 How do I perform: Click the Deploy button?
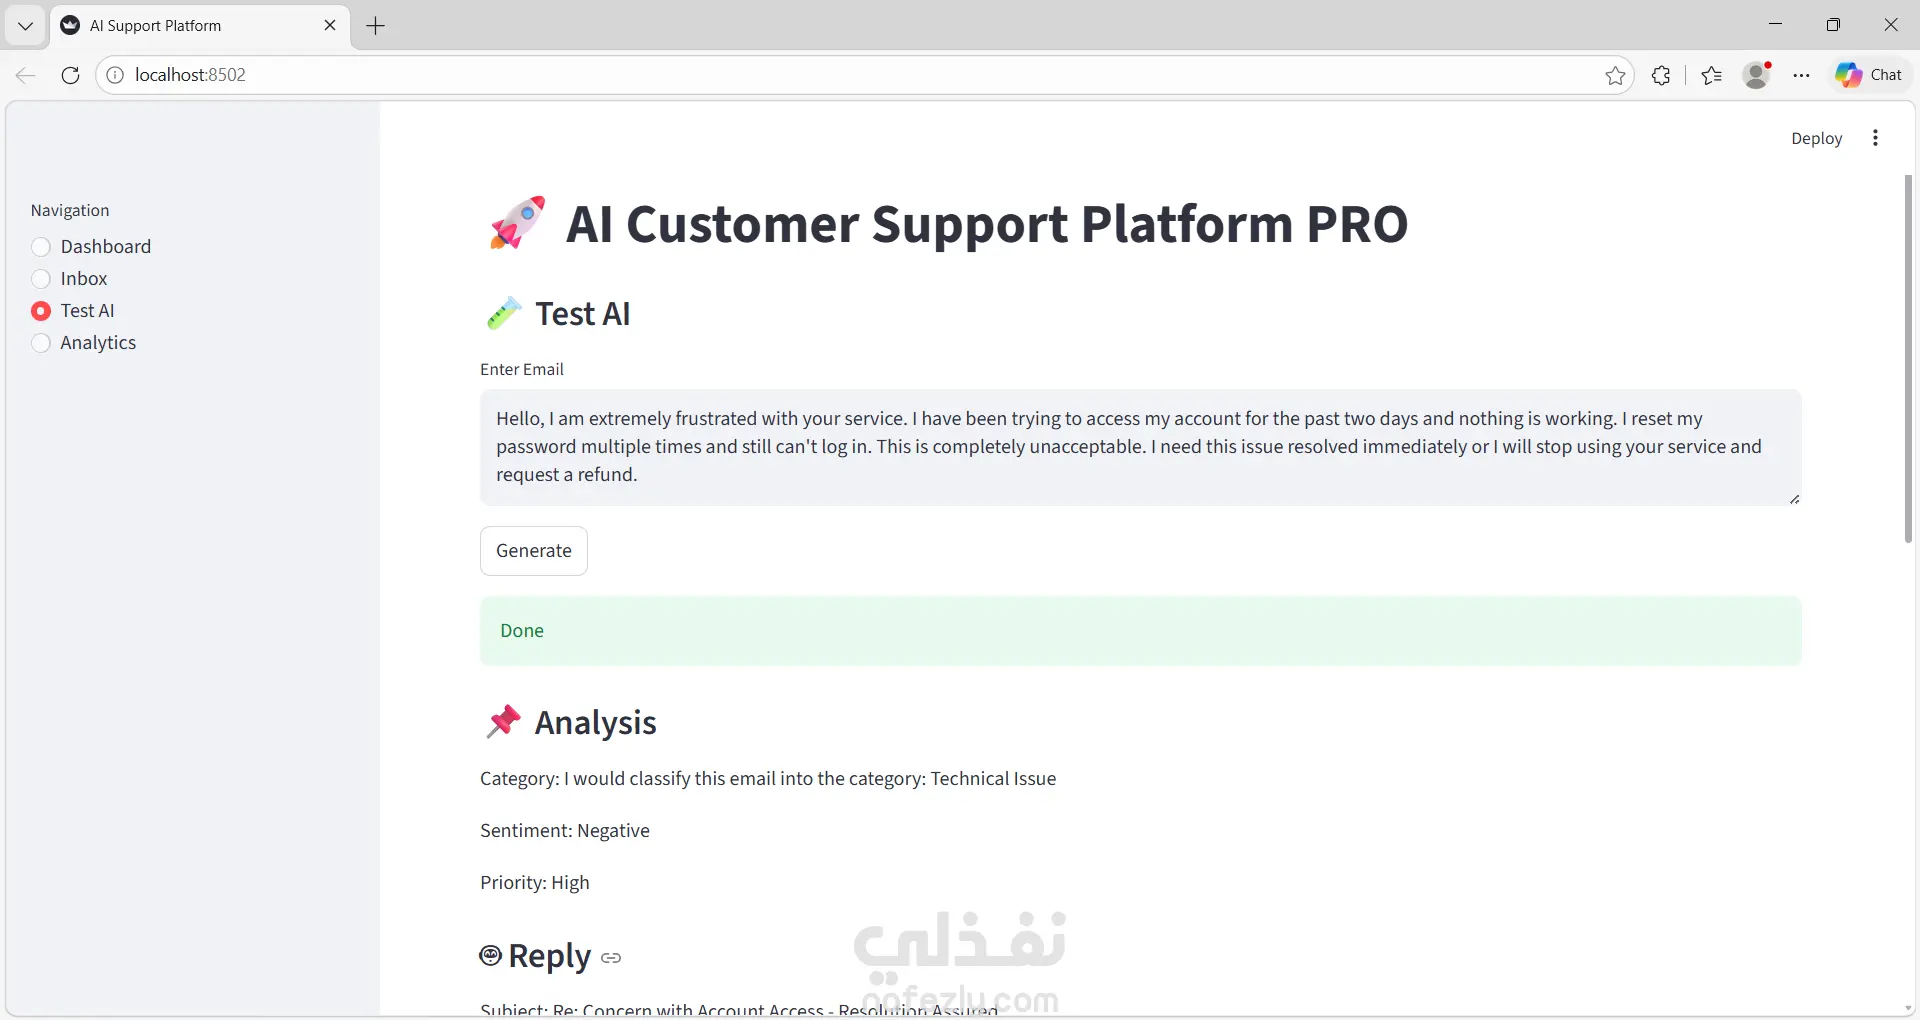tap(1816, 139)
